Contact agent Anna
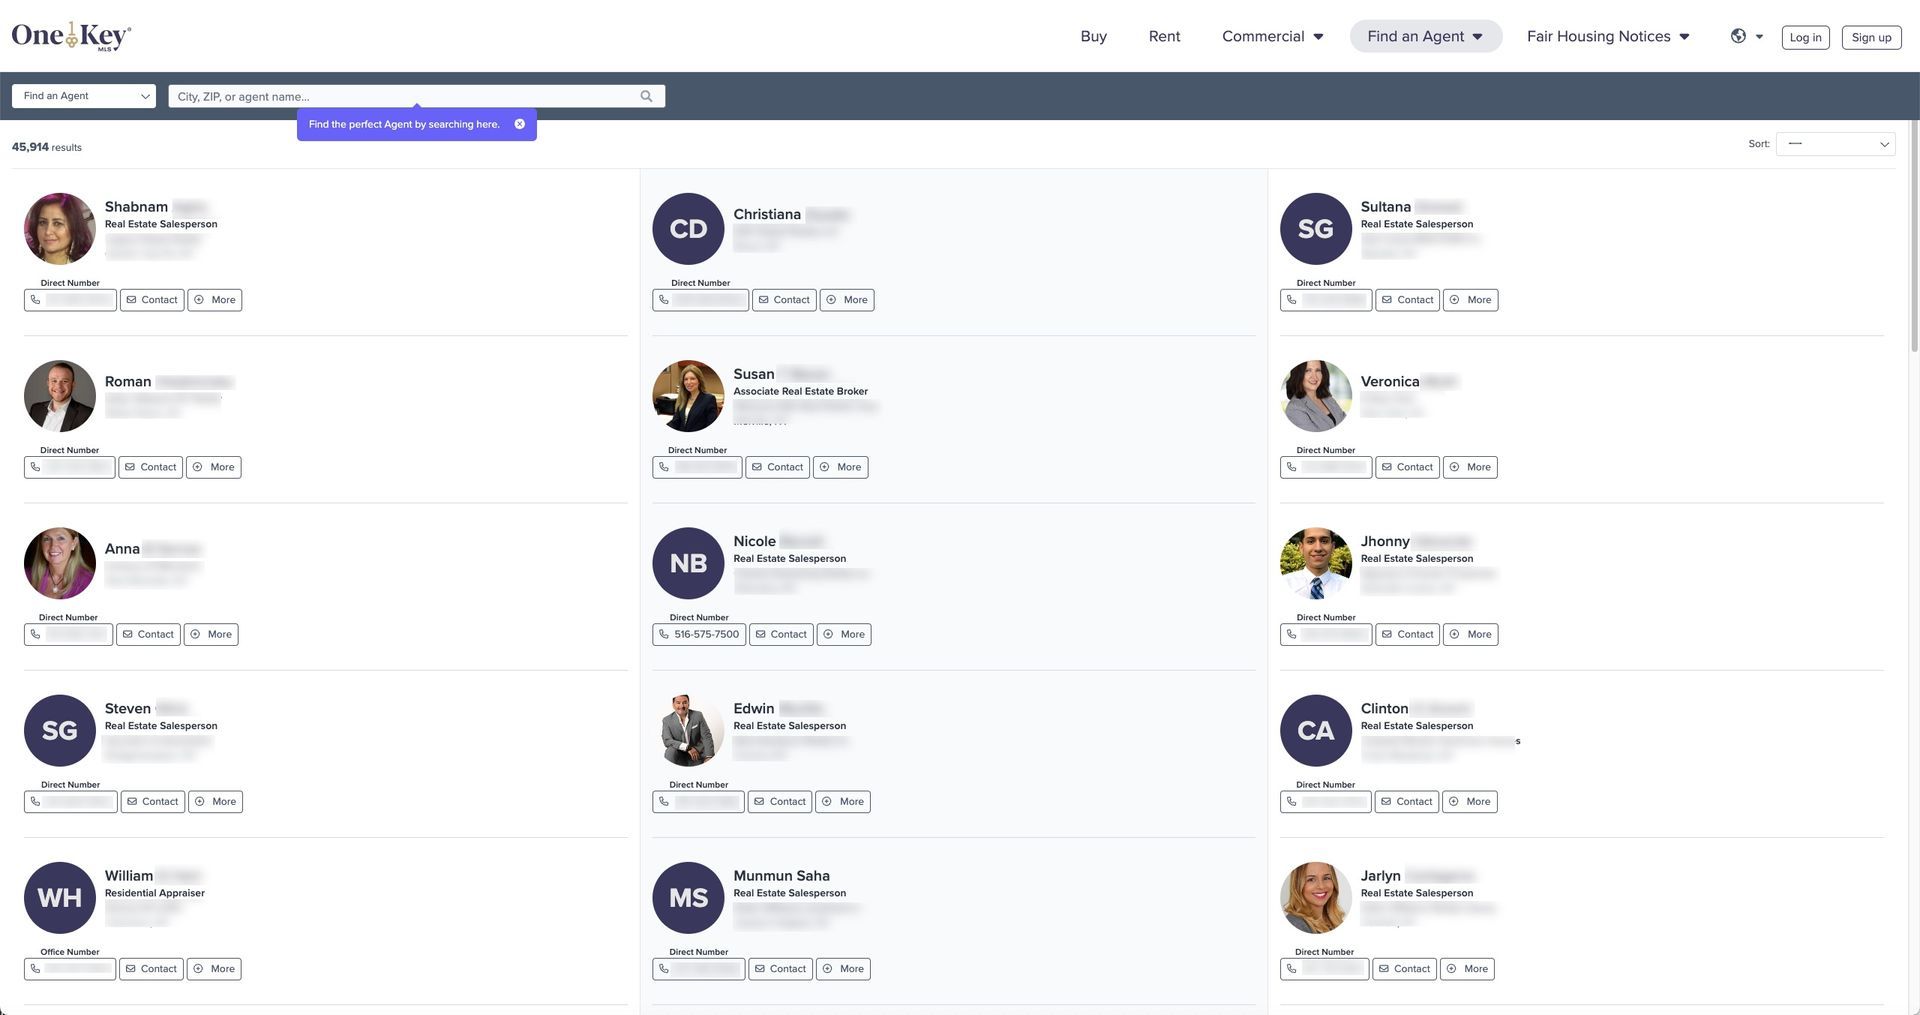 [x=148, y=634]
